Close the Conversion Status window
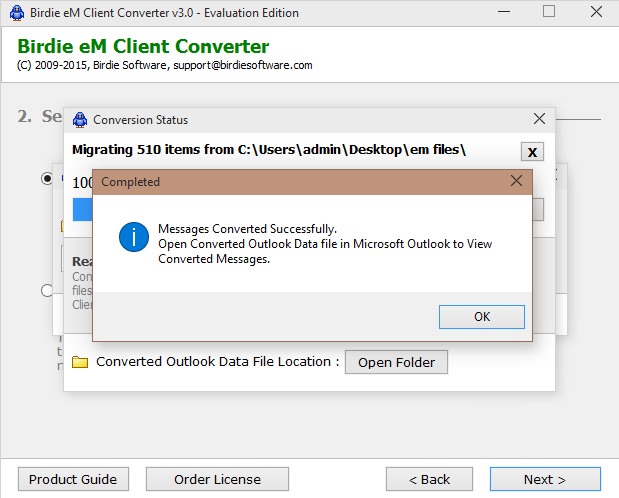Screen dimensions: 619x498 [539, 118]
